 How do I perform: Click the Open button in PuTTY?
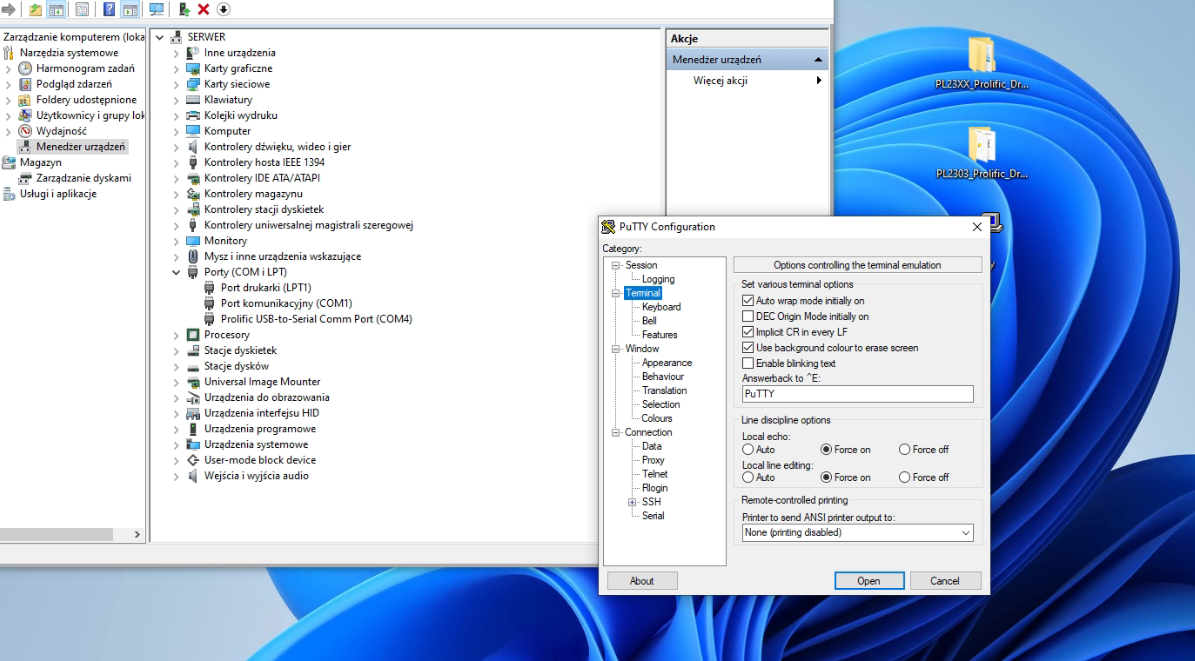869,581
